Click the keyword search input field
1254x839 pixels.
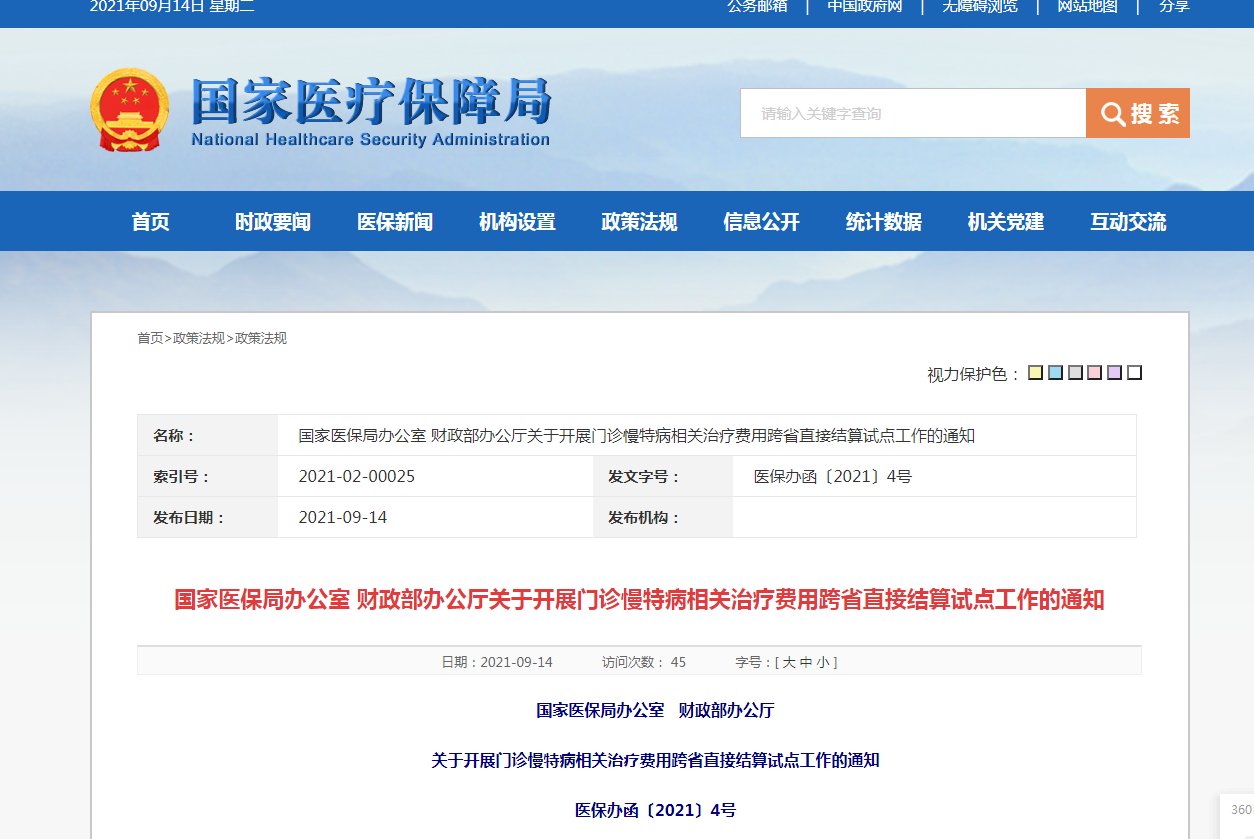(x=913, y=113)
